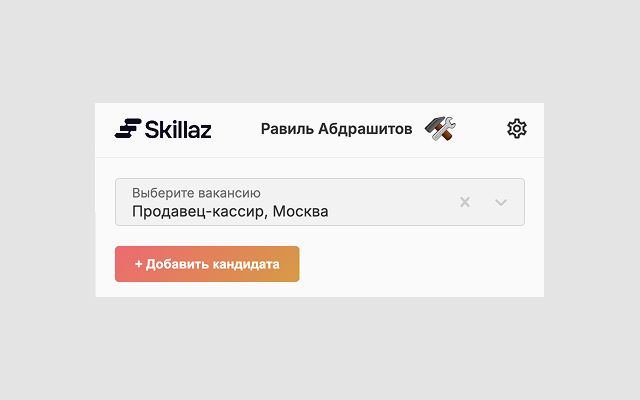Viewport: 640px width, 400px height.
Task: Click the hammer and wrench icon
Action: tap(440, 128)
